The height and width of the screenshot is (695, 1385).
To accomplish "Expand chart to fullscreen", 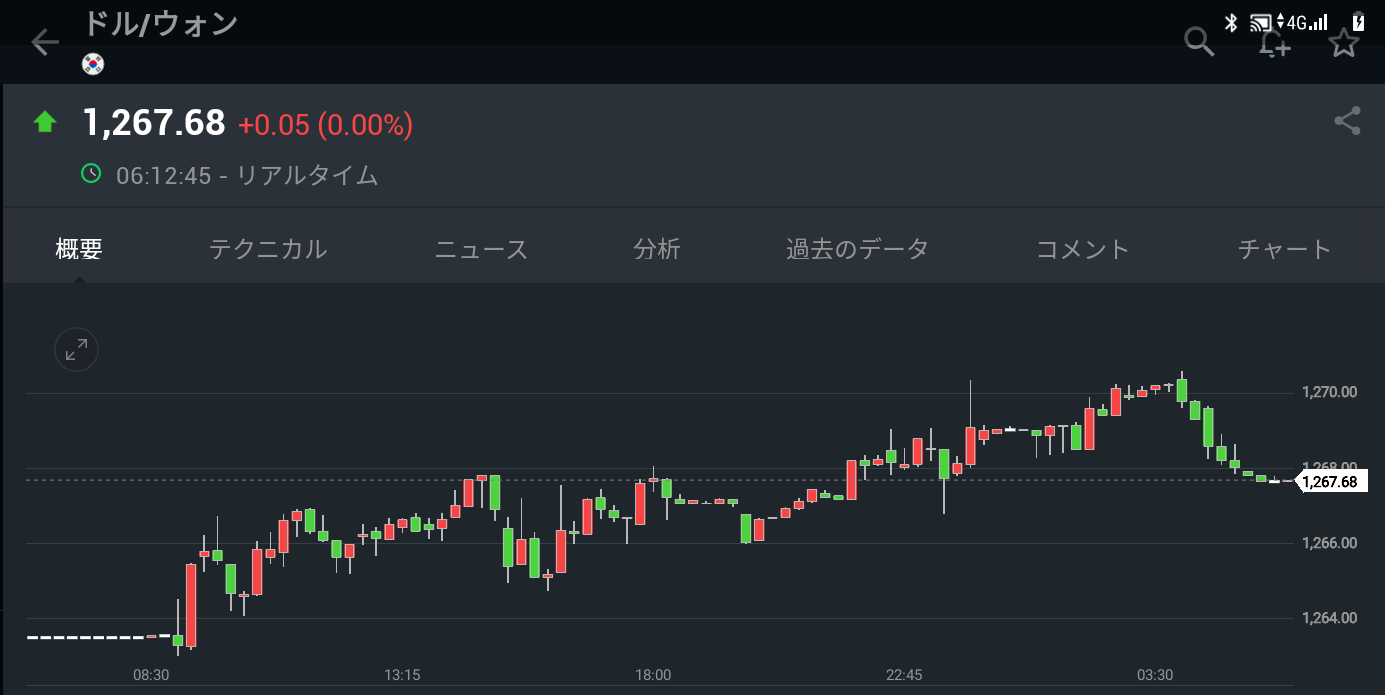I will click(76, 350).
